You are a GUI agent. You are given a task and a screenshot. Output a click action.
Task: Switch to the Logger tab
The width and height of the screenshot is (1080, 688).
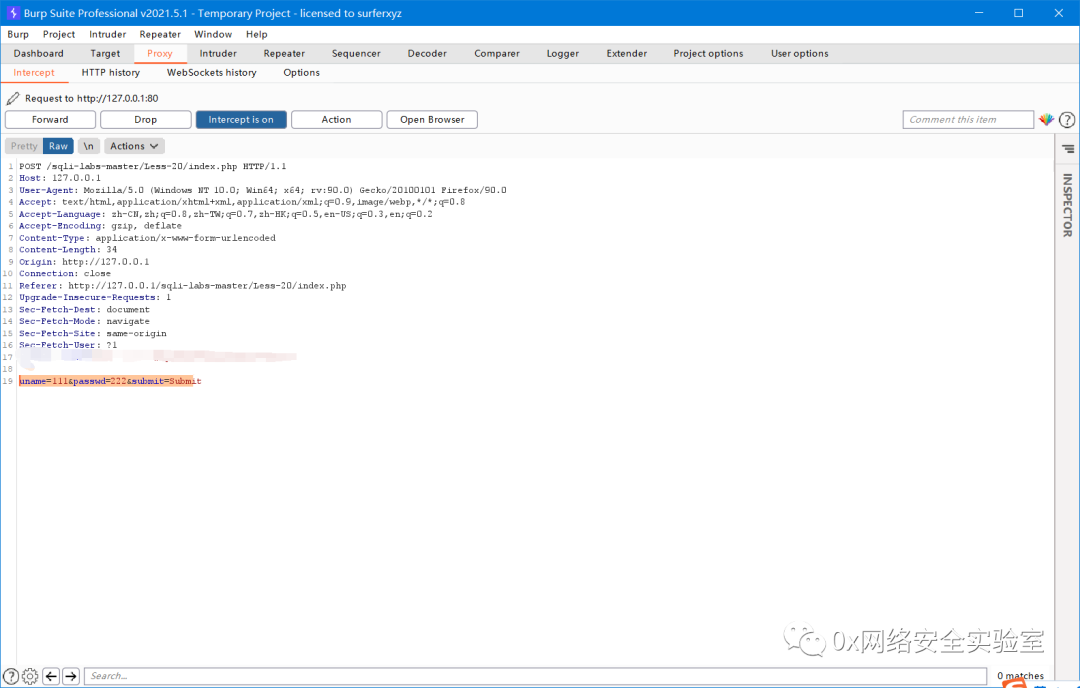563,54
